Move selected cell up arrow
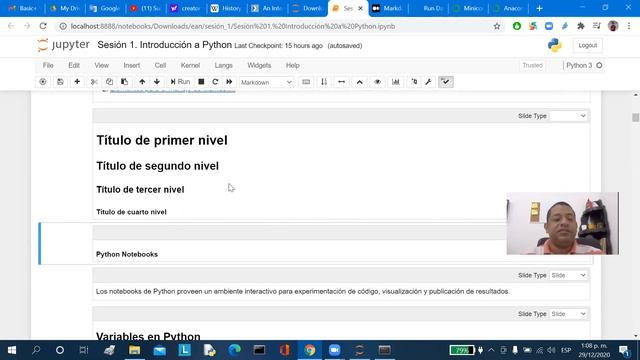Viewport: 640px width, 360px height. pyautogui.click(x=142, y=82)
